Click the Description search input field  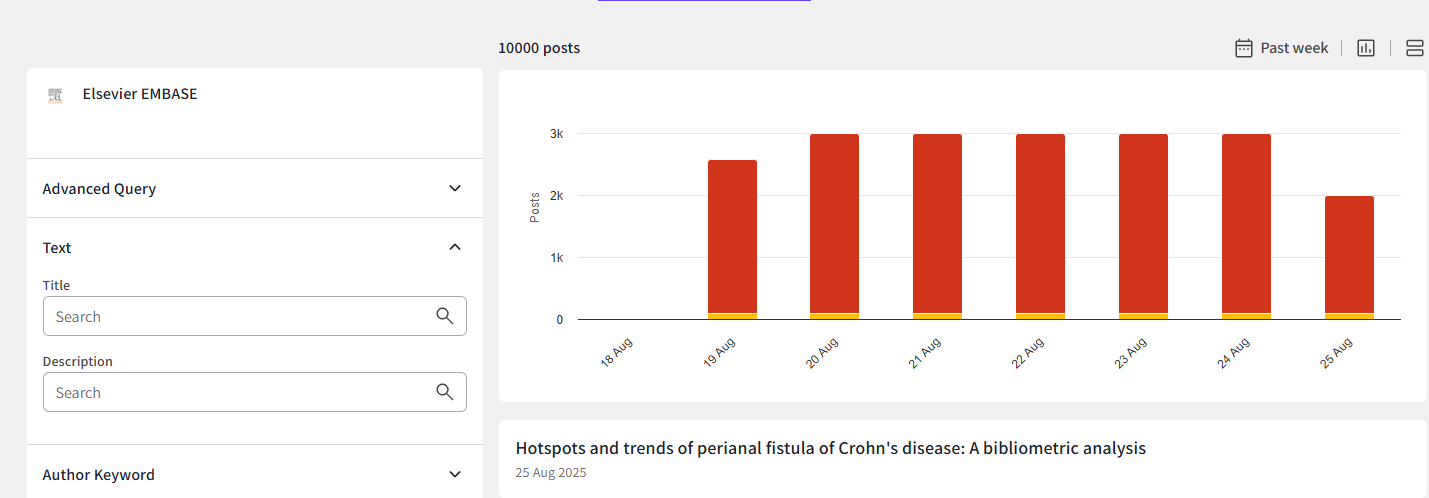click(x=240, y=392)
